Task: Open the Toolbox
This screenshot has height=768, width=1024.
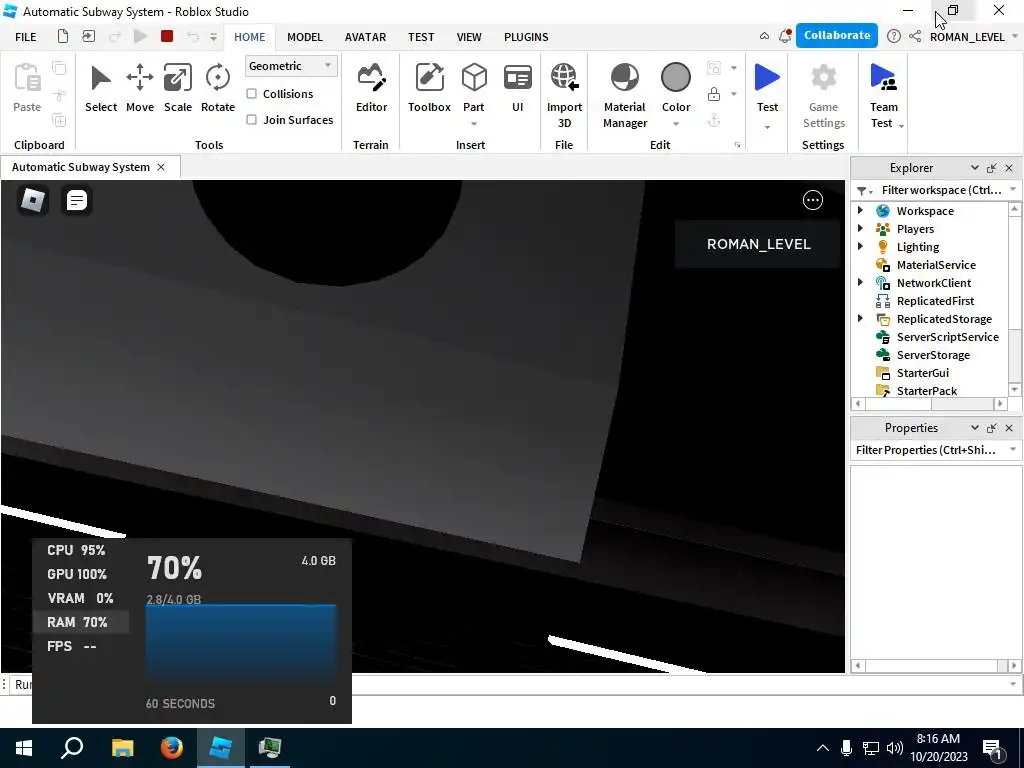Action: (x=429, y=89)
